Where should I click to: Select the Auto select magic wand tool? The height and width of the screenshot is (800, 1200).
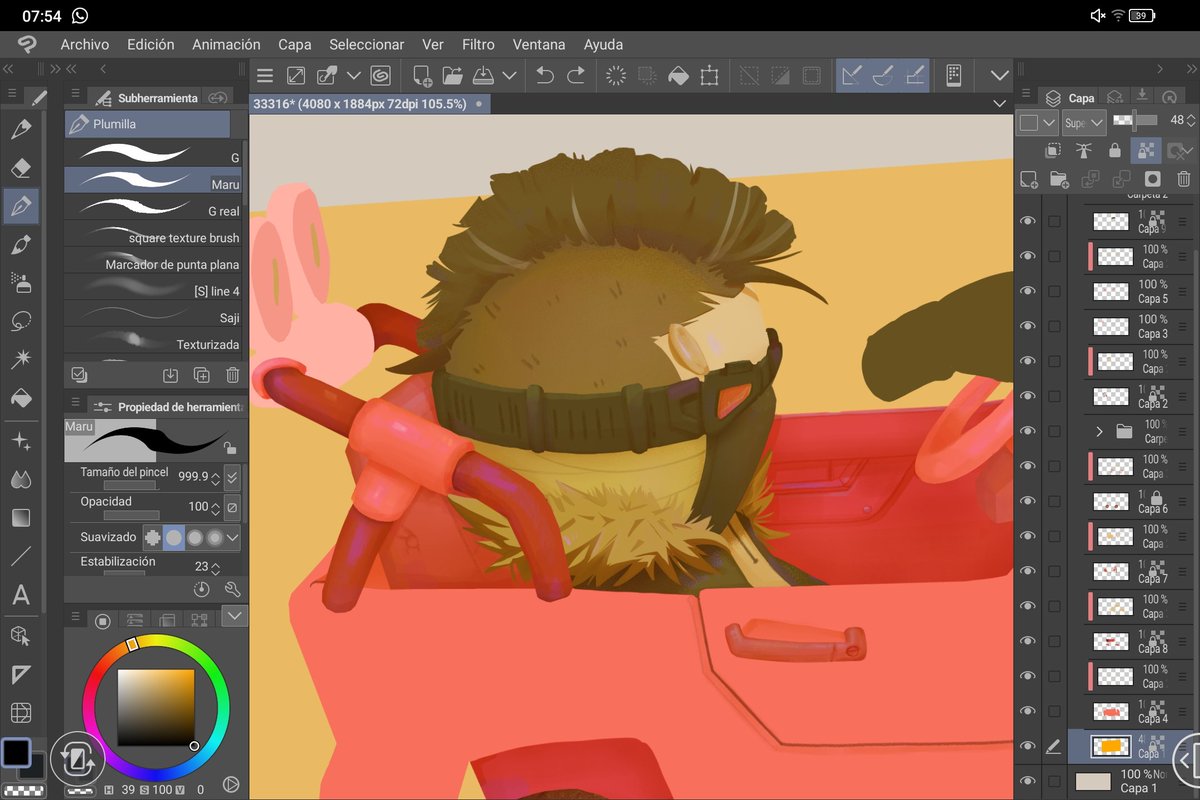click(x=21, y=360)
